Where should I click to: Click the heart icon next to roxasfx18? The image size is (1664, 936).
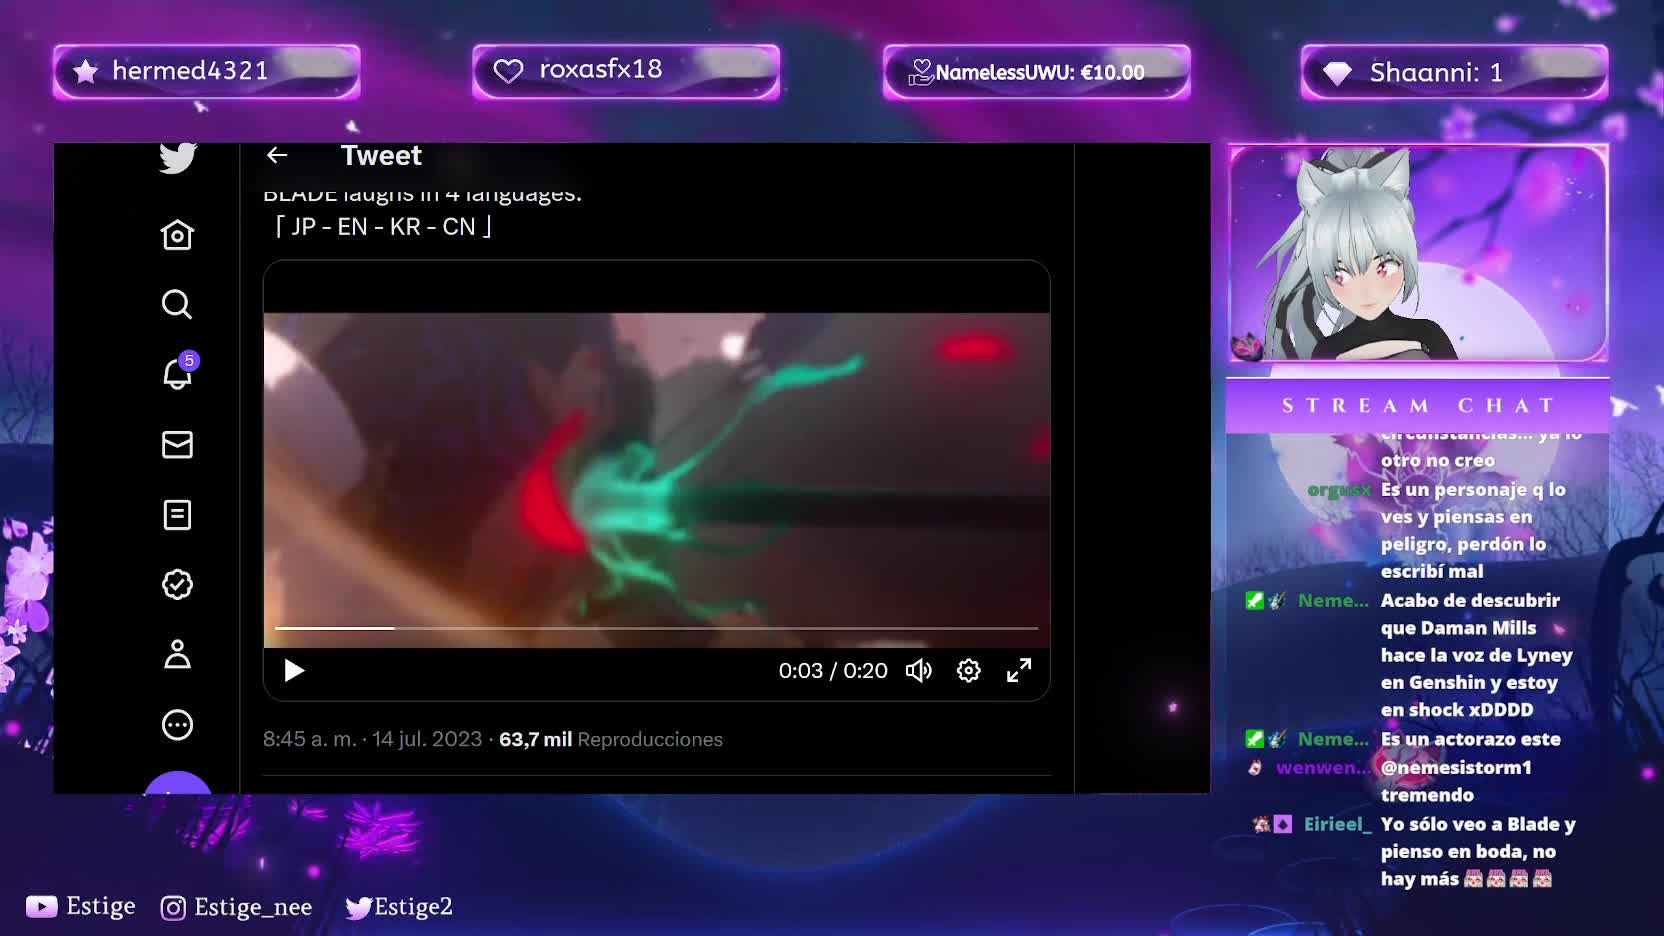[508, 71]
